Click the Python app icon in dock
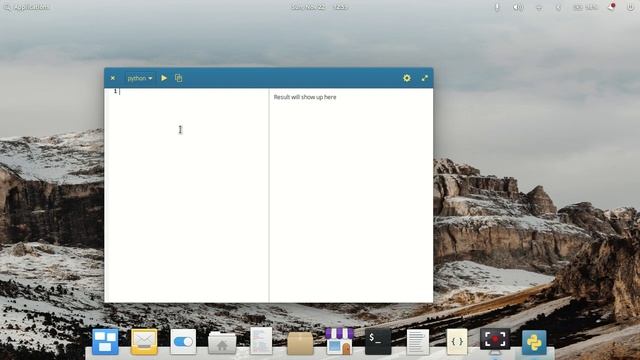This screenshot has width=640, height=360. coord(534,342)
